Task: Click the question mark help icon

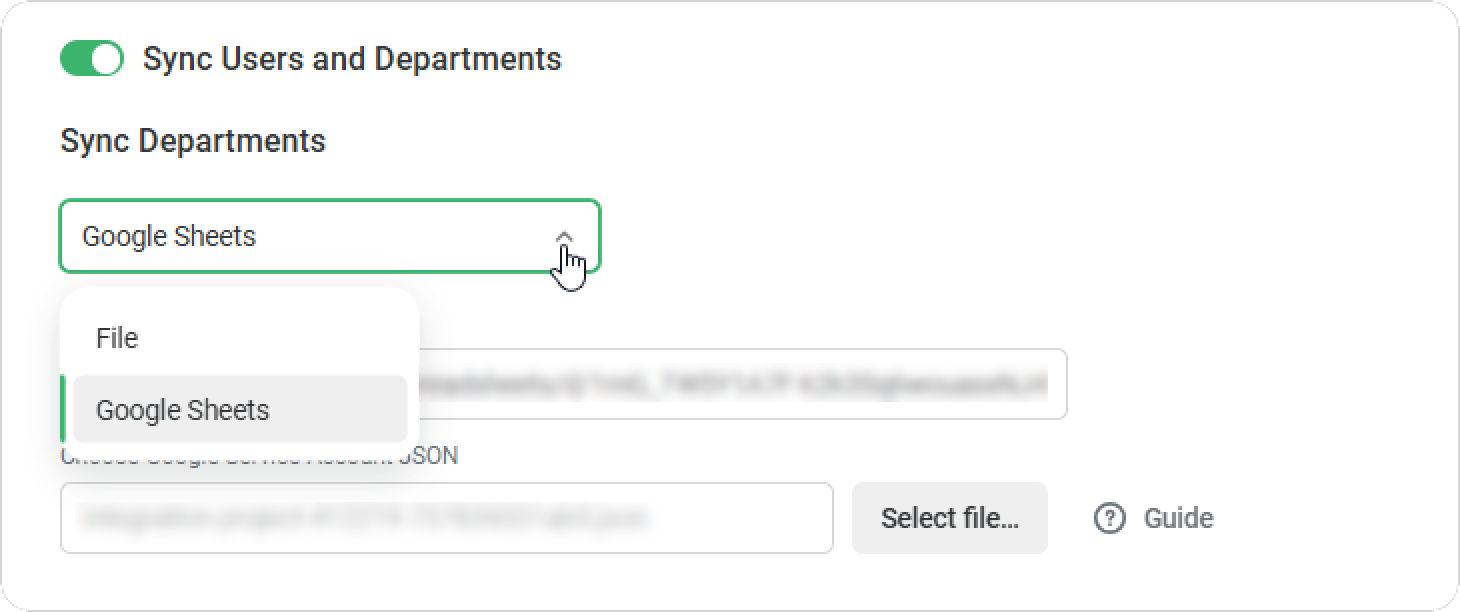Action: tap(1109, 518)
